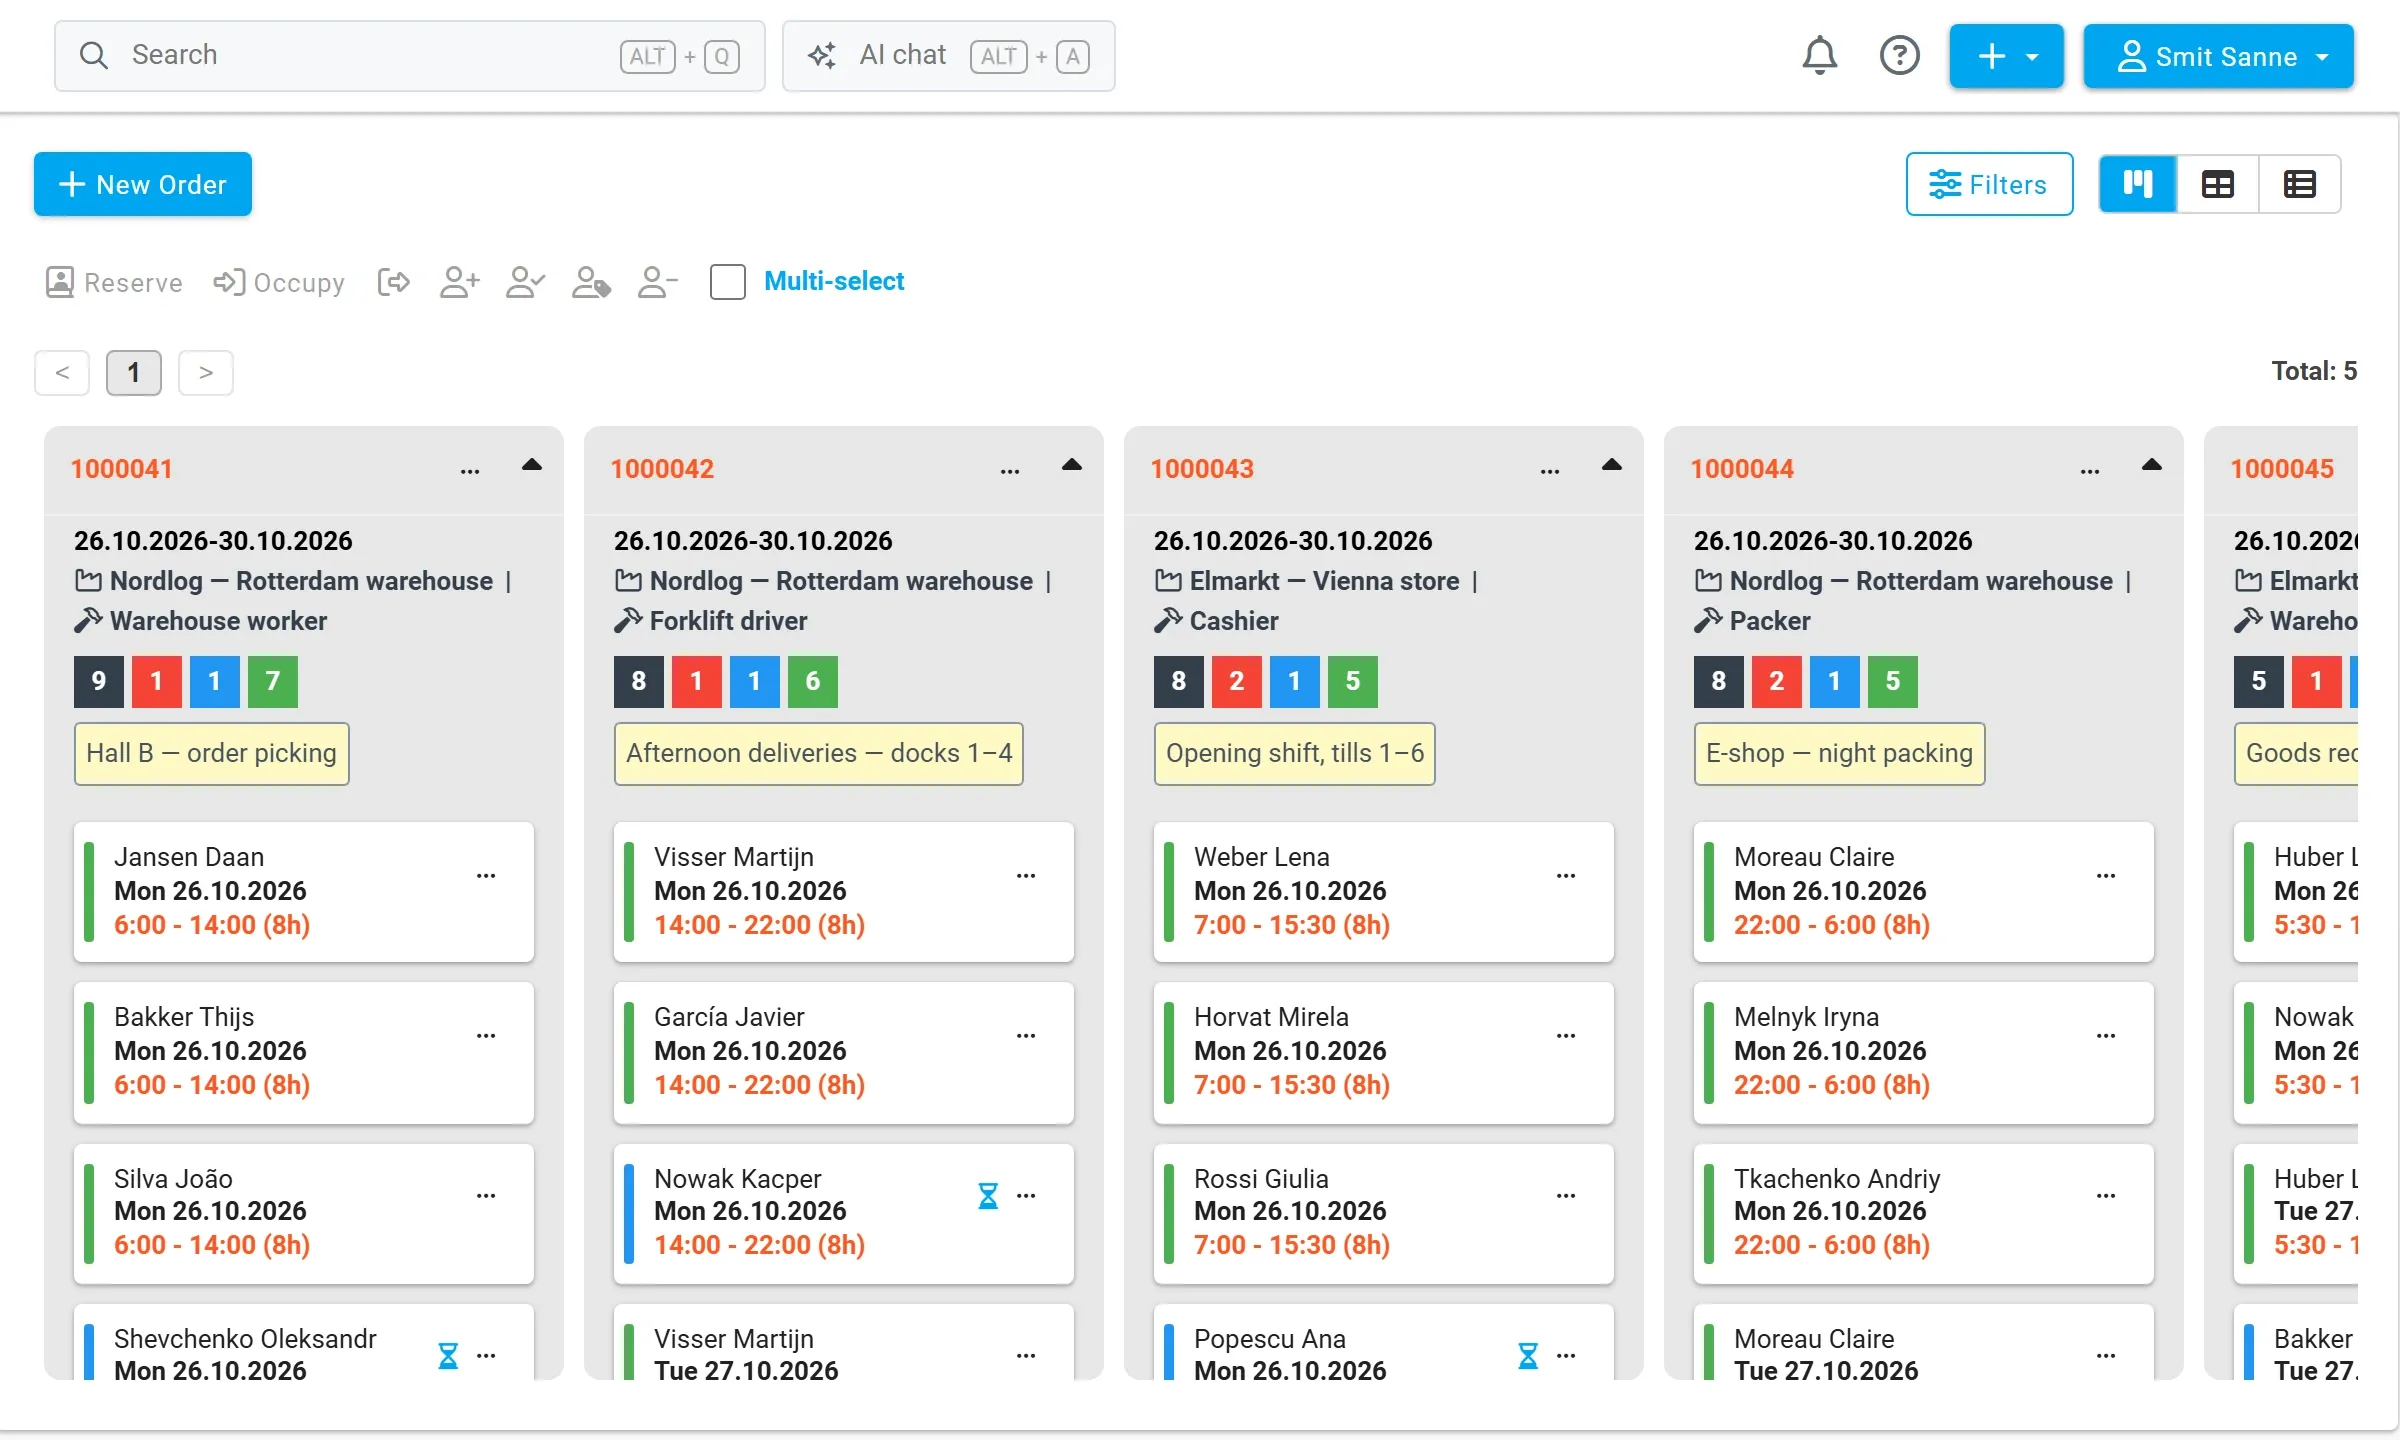The height and width of the screenshot is (1440, 2400).
Task: Click the person with tag icon
Action: [591, 283]
